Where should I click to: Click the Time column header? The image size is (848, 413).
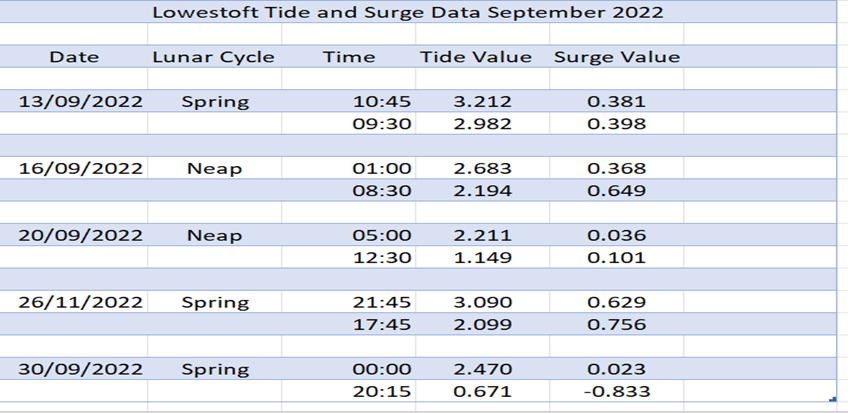tap(349, 57)
